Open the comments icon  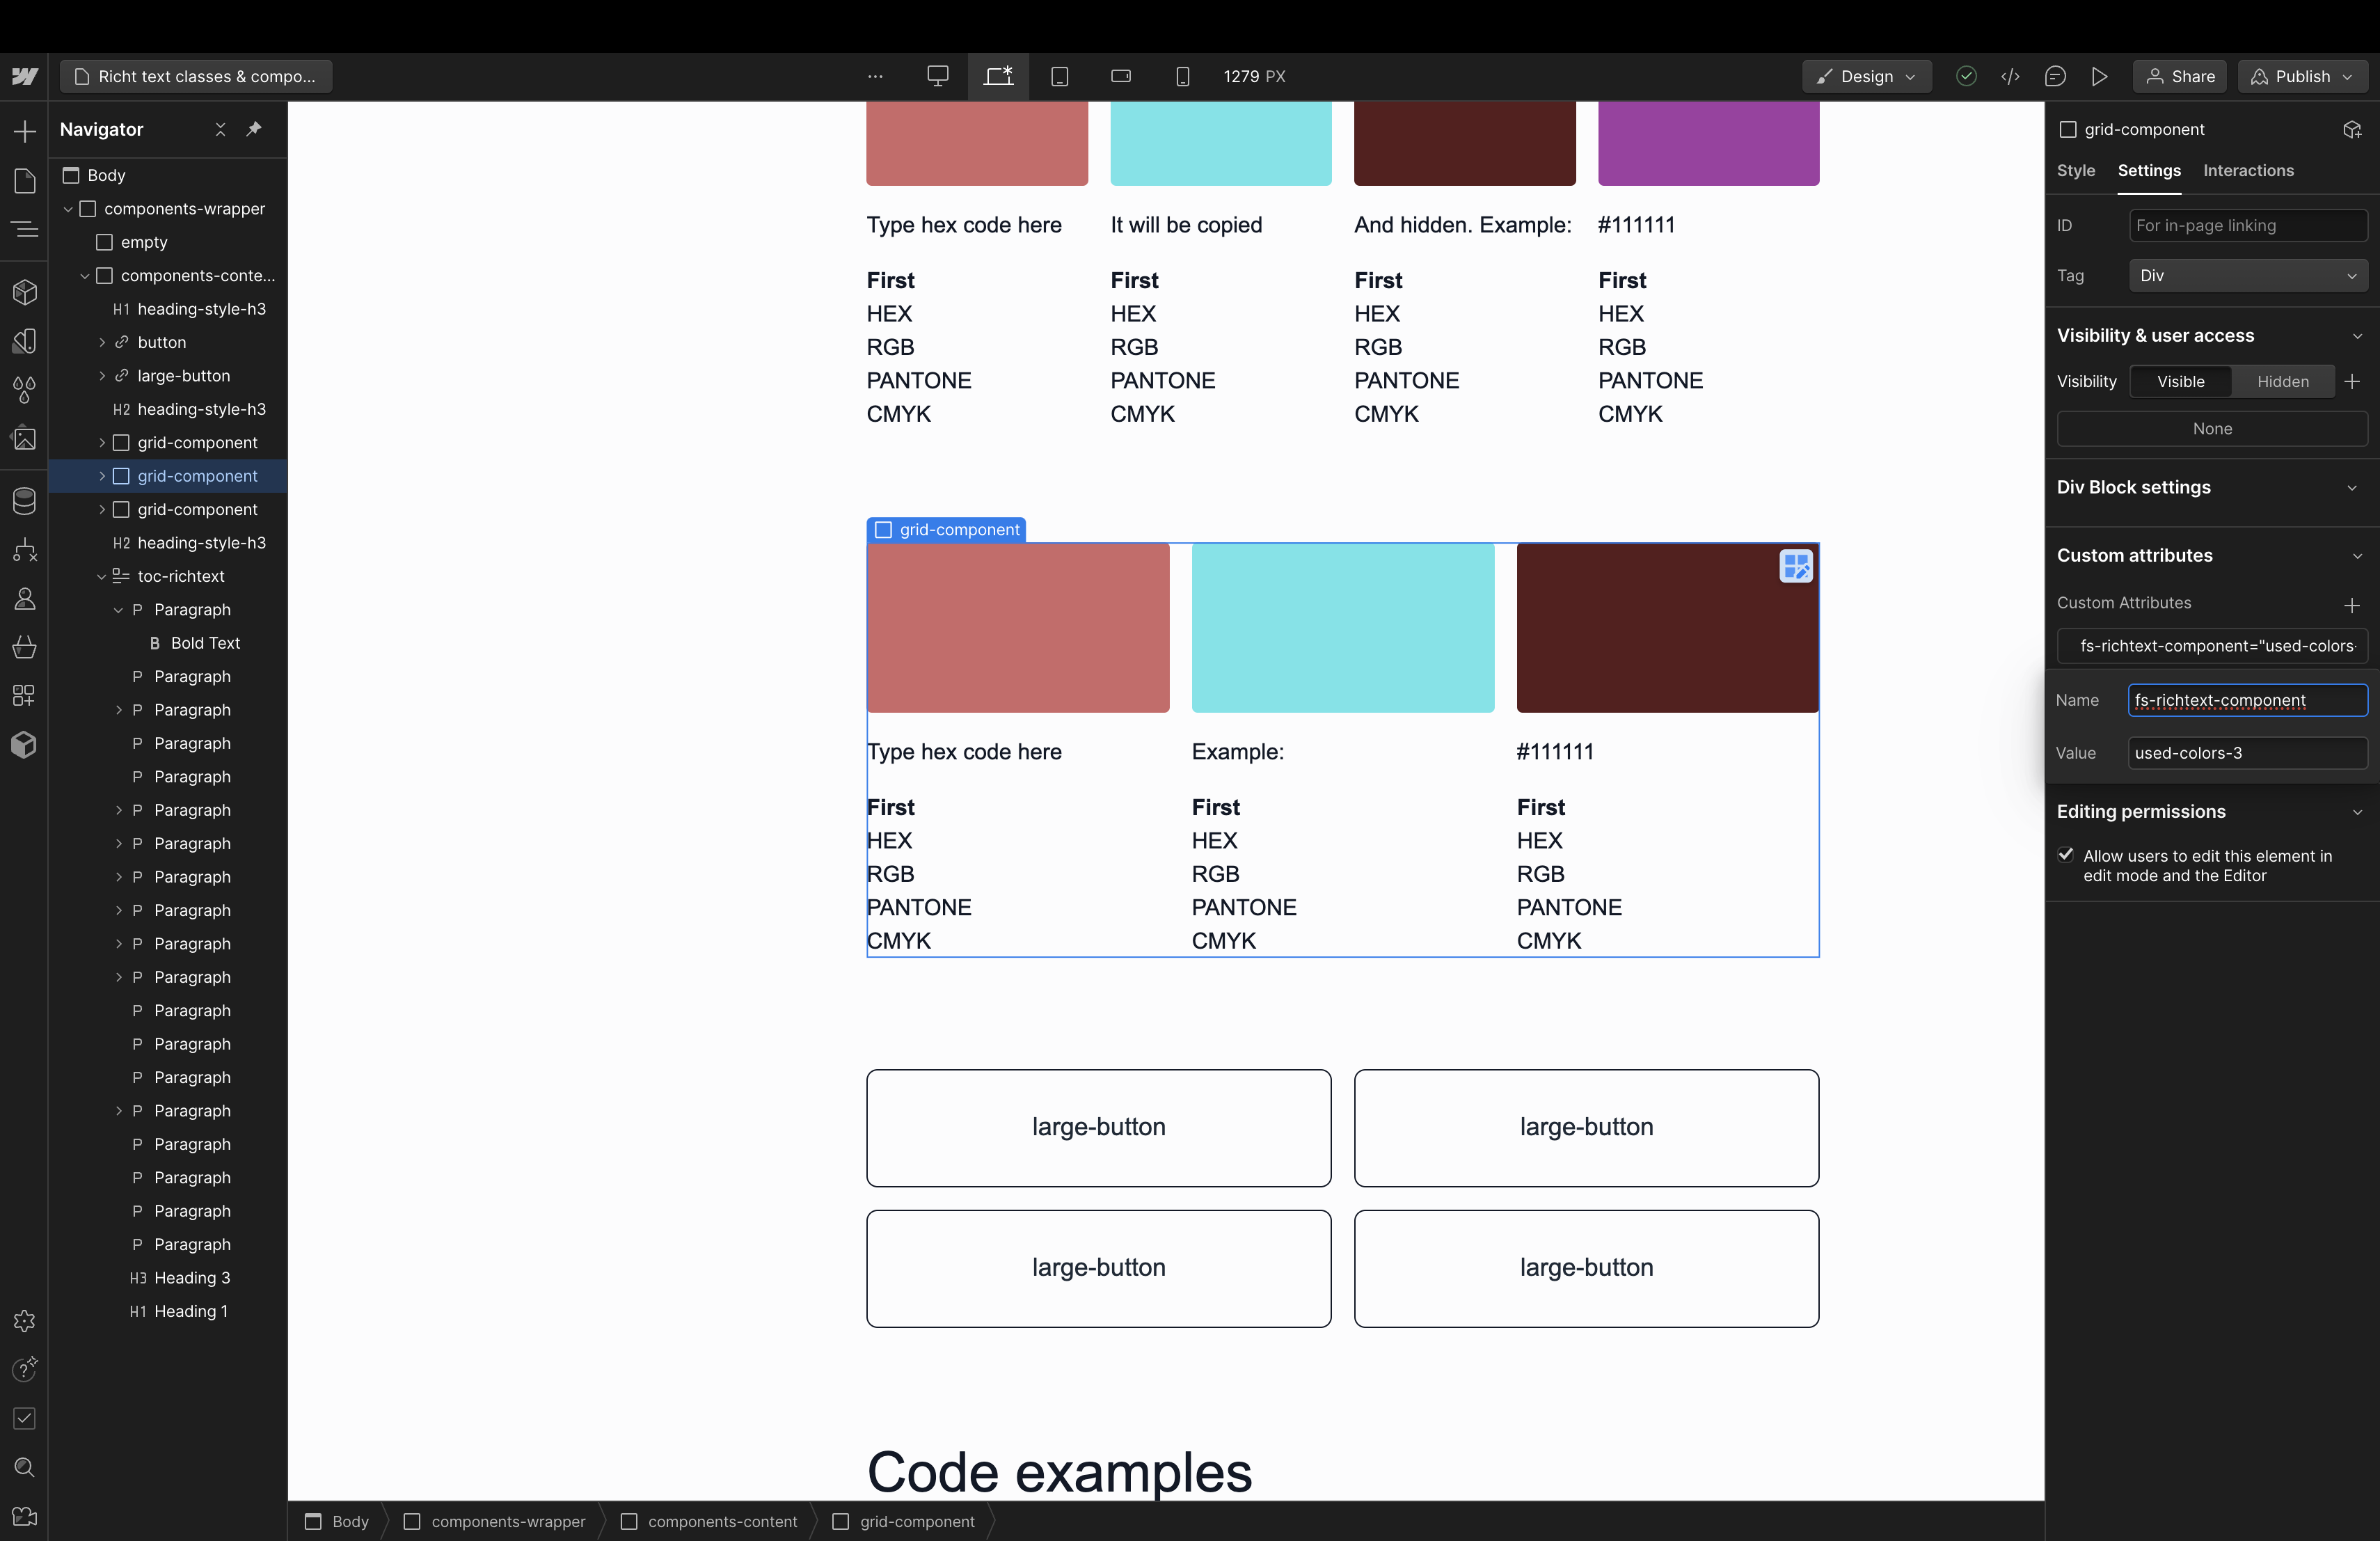point(2055,76)
